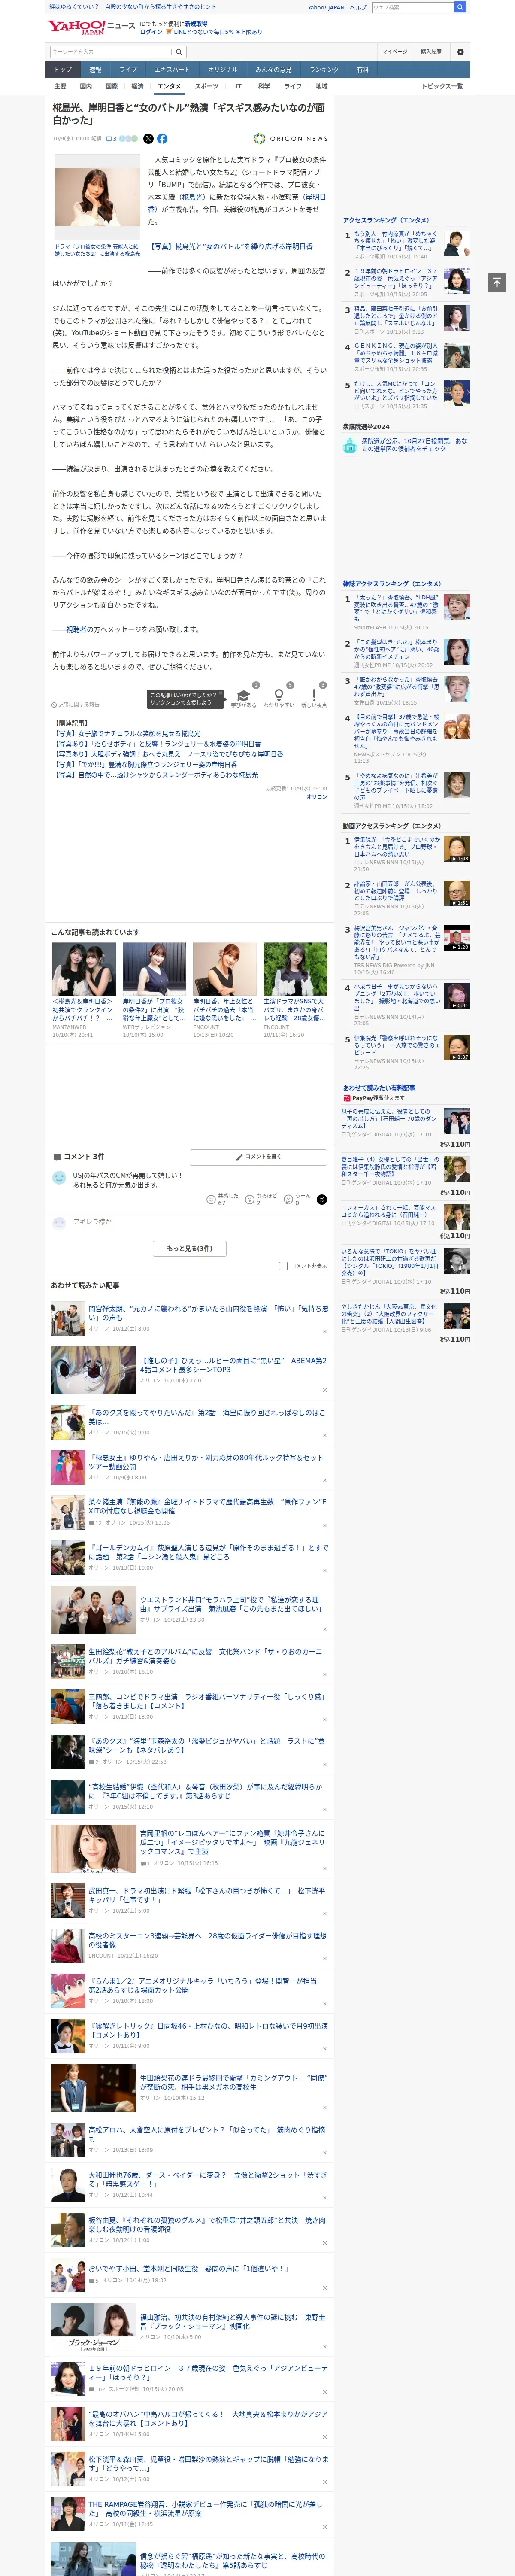Share the article on X

[x=148, y=139]
